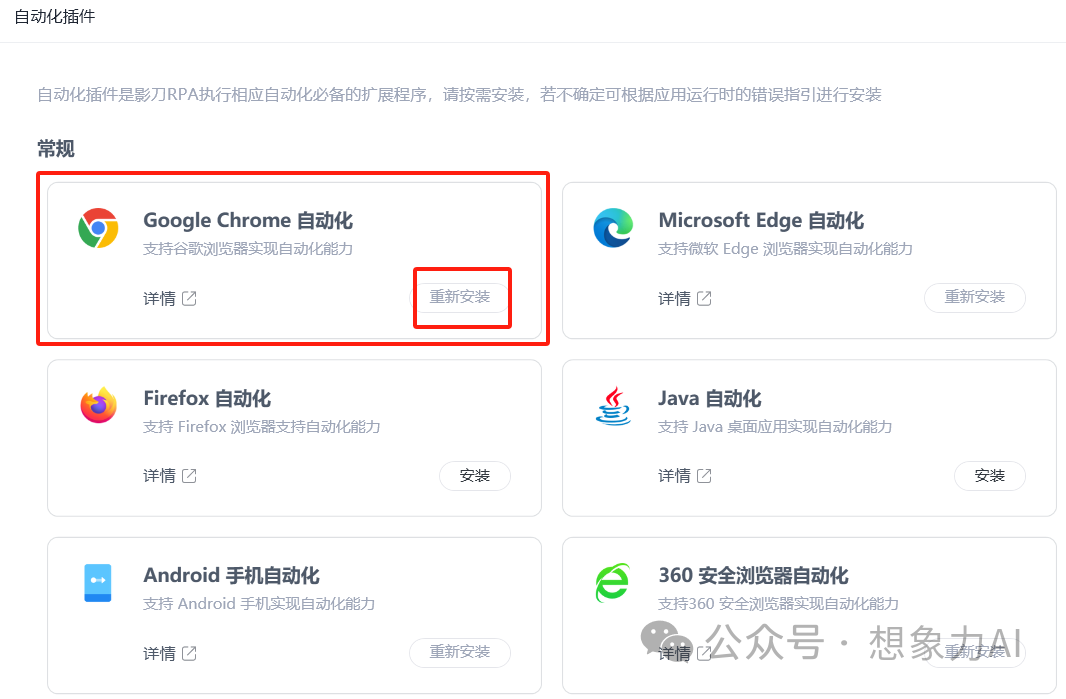Click the Microsoft Edge 自动化 title

click(x=761, y=220)
